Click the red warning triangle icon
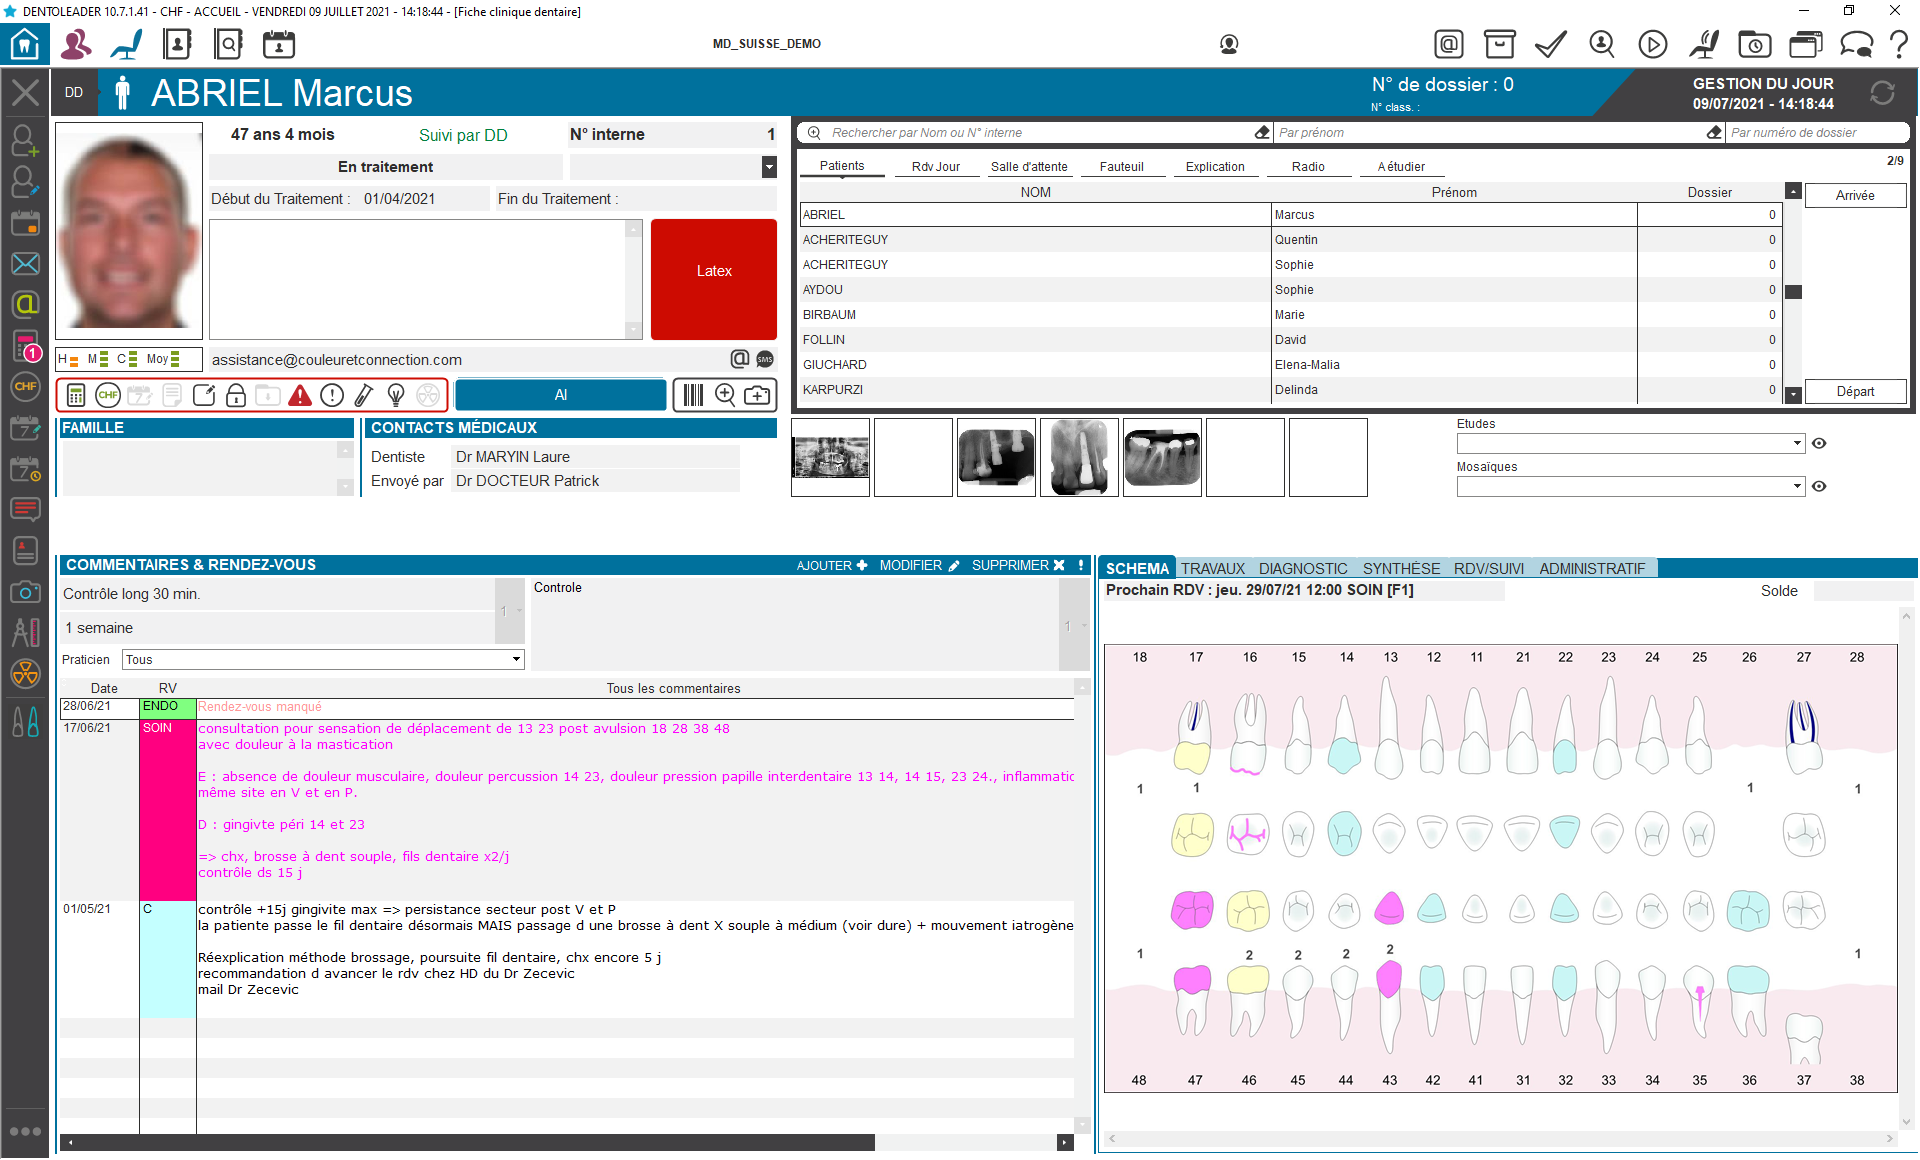The width and height of the screenshot is (1920, 1160). click(x=300, y=396)
